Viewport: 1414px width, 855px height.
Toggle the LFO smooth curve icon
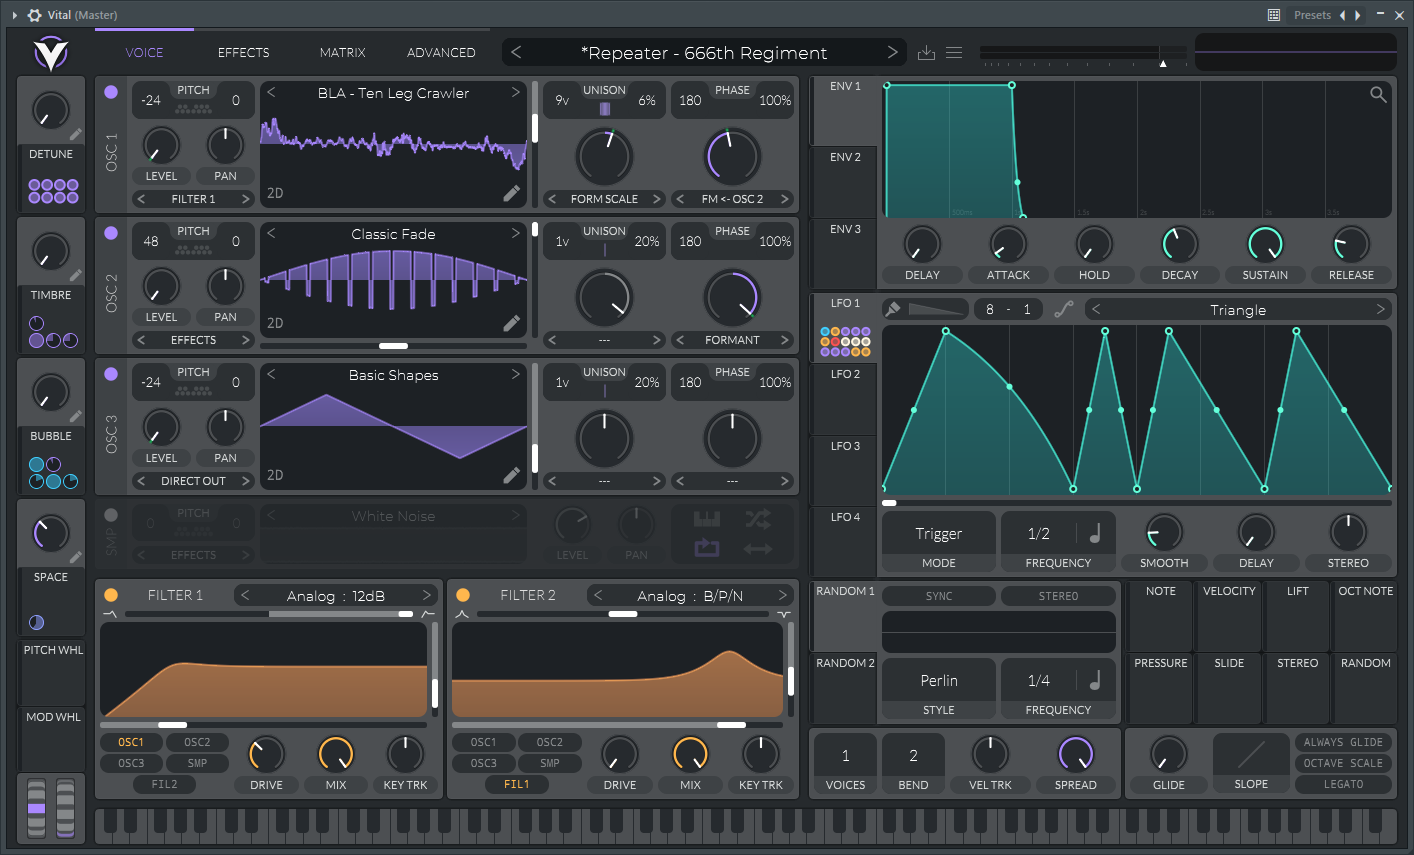pyautogui.click(x=1064, y=309)
